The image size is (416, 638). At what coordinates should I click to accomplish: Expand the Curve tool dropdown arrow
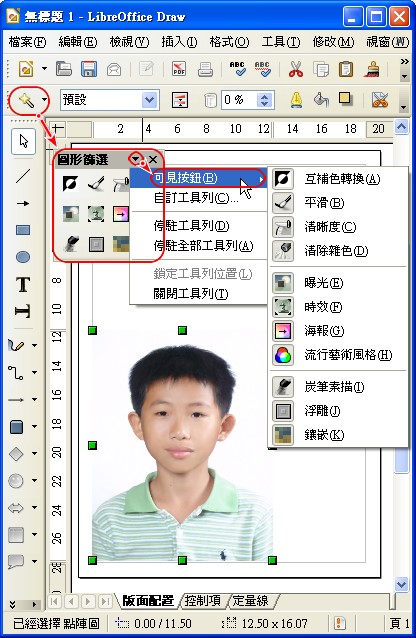35,345
